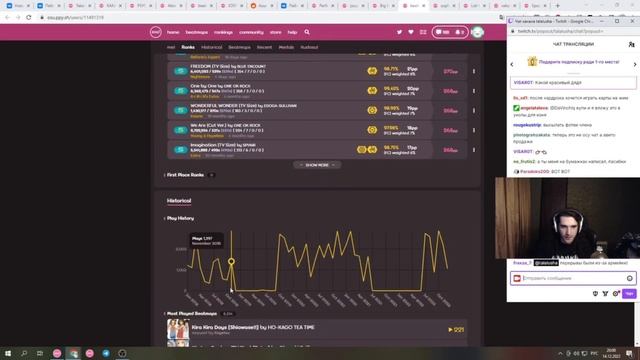Open the beatmaps menu in osu! nav
Screen dimensions: 640x360
tap(197, 32)
